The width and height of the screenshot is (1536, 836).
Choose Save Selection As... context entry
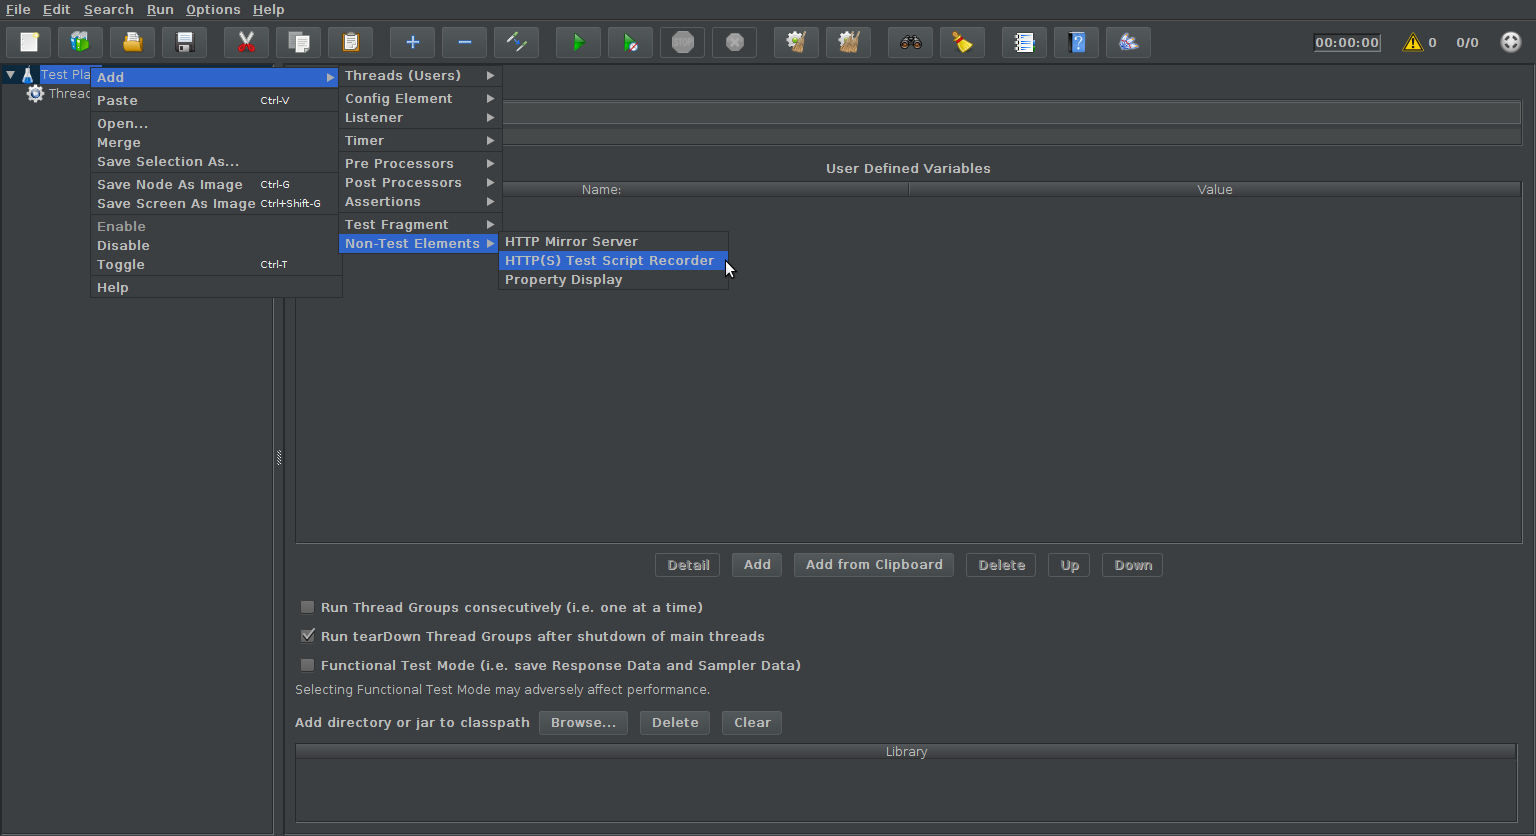coord(216,162)
